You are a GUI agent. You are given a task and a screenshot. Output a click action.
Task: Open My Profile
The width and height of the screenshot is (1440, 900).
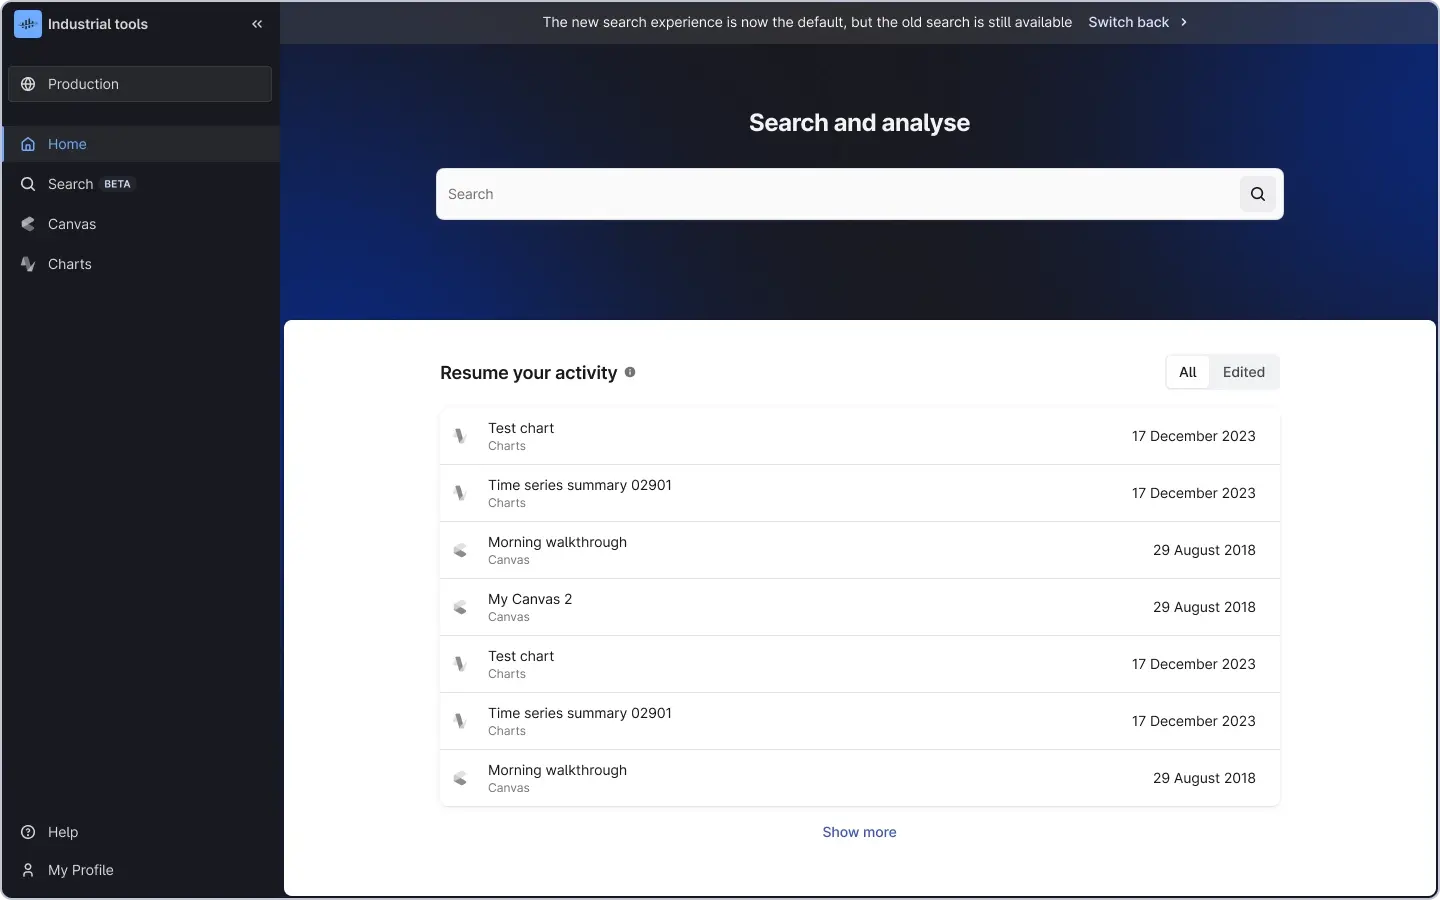point(141,870)
